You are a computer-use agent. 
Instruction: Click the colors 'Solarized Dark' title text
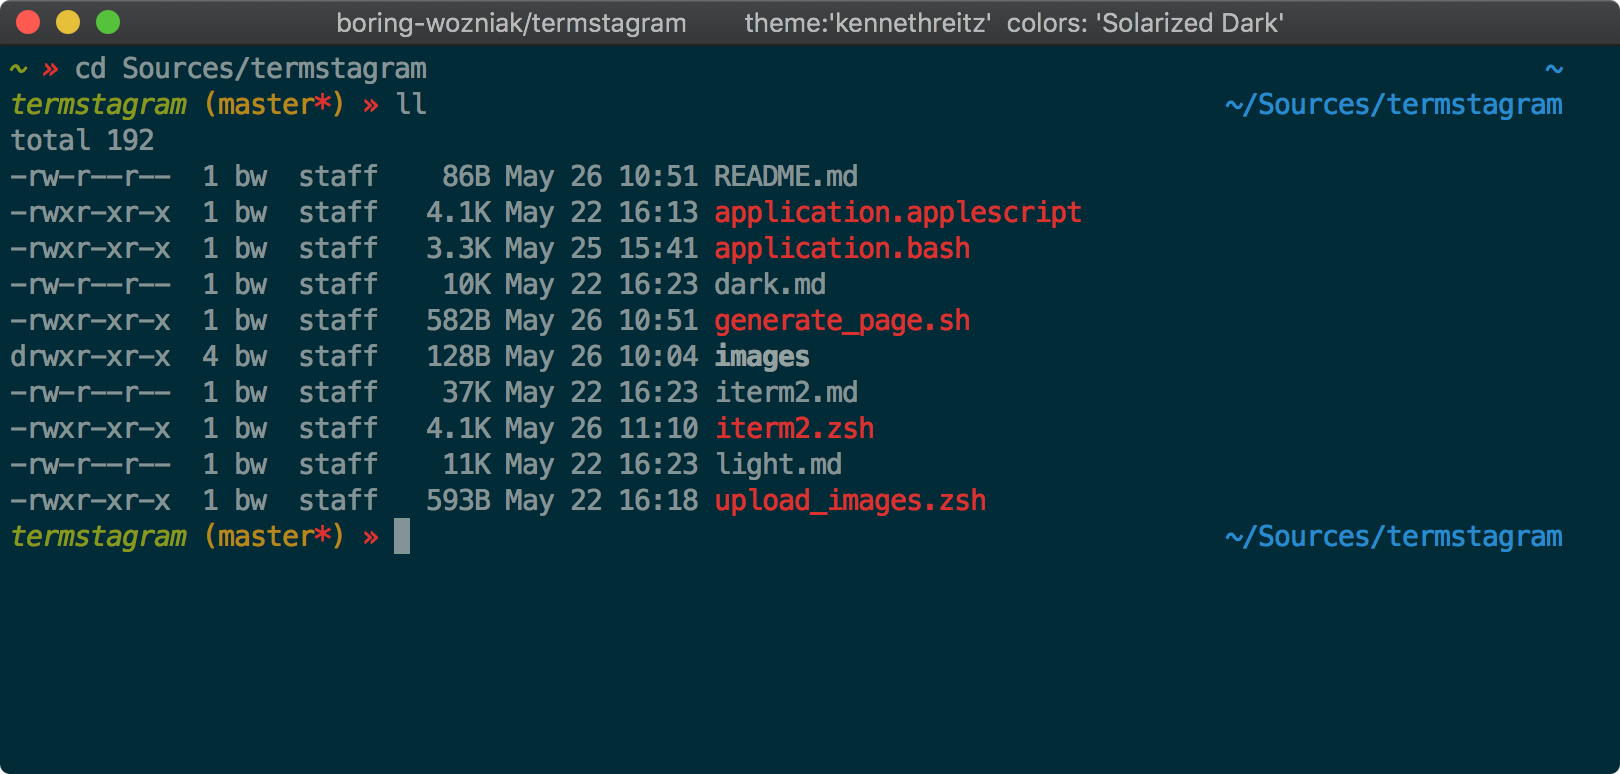click(x=1145, y=23)
